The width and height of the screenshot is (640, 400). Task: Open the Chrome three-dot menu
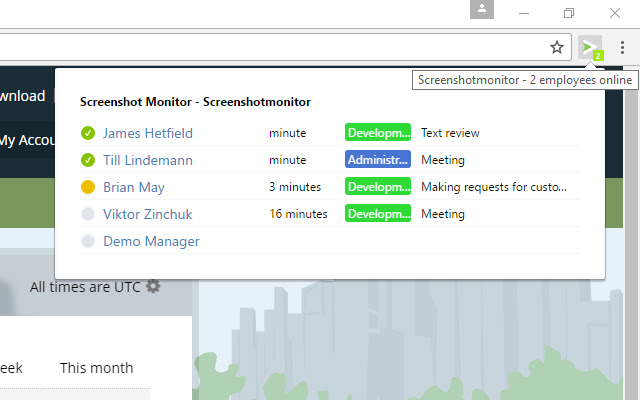(x=622, y=47)
